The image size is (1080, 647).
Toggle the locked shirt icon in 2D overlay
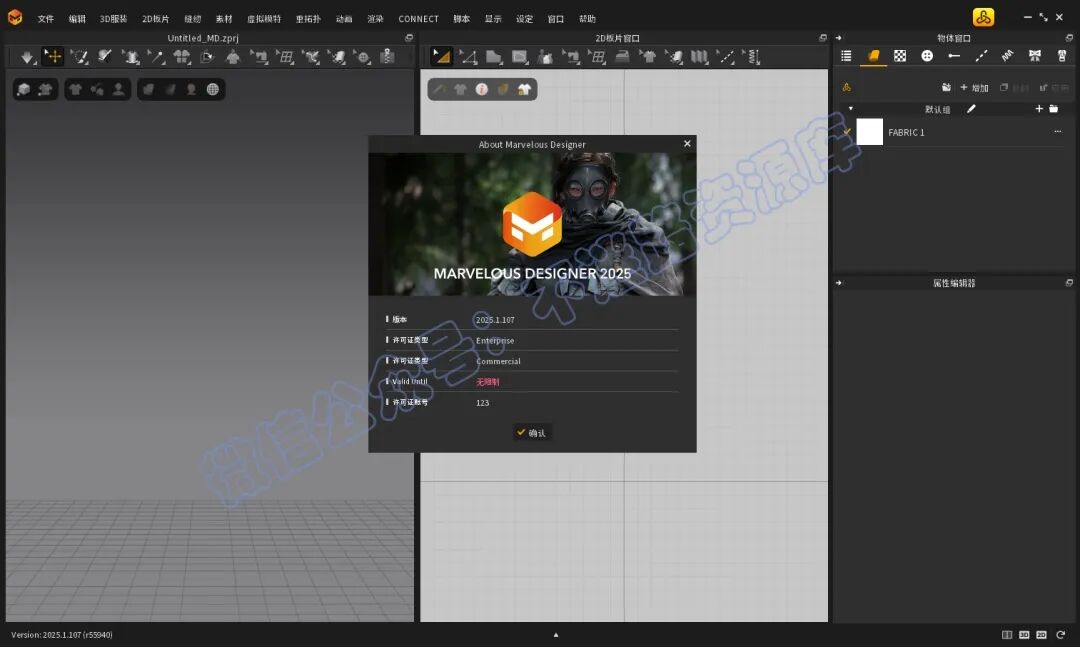click(524, 89)
